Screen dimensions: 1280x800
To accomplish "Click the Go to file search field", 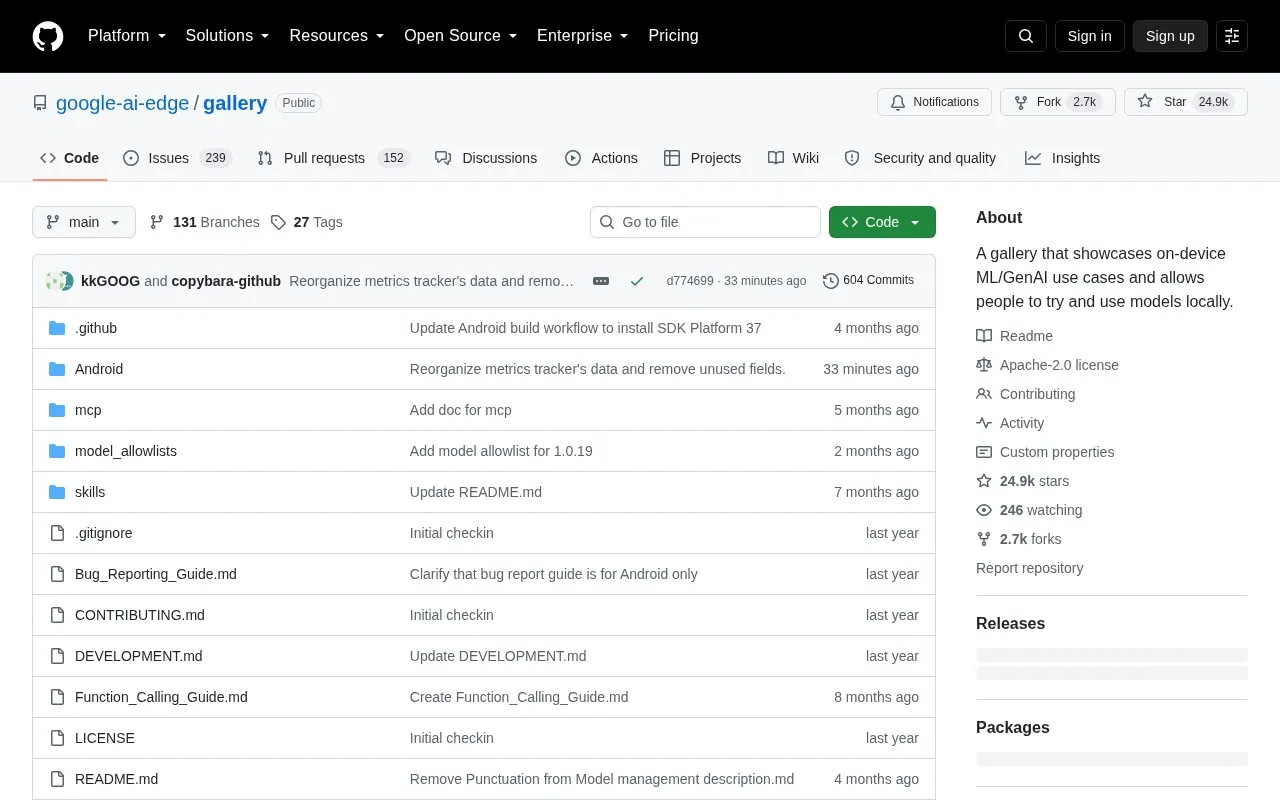I will tap(705, 222).
